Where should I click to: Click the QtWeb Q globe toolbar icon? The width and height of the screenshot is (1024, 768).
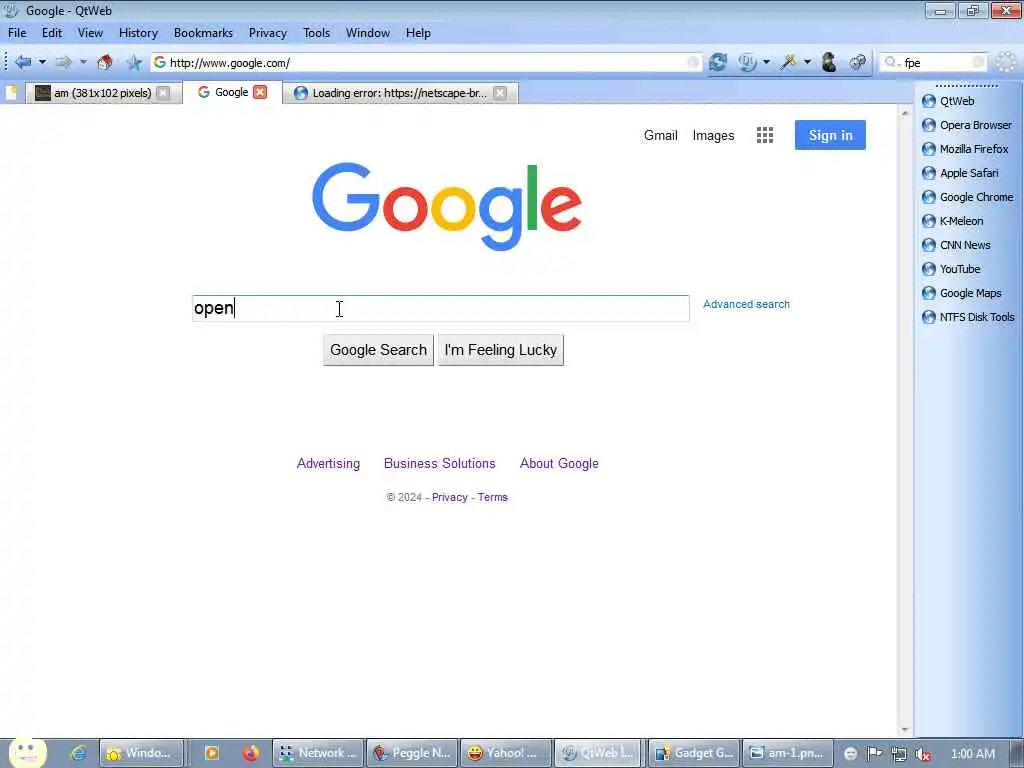click(747, 63)
